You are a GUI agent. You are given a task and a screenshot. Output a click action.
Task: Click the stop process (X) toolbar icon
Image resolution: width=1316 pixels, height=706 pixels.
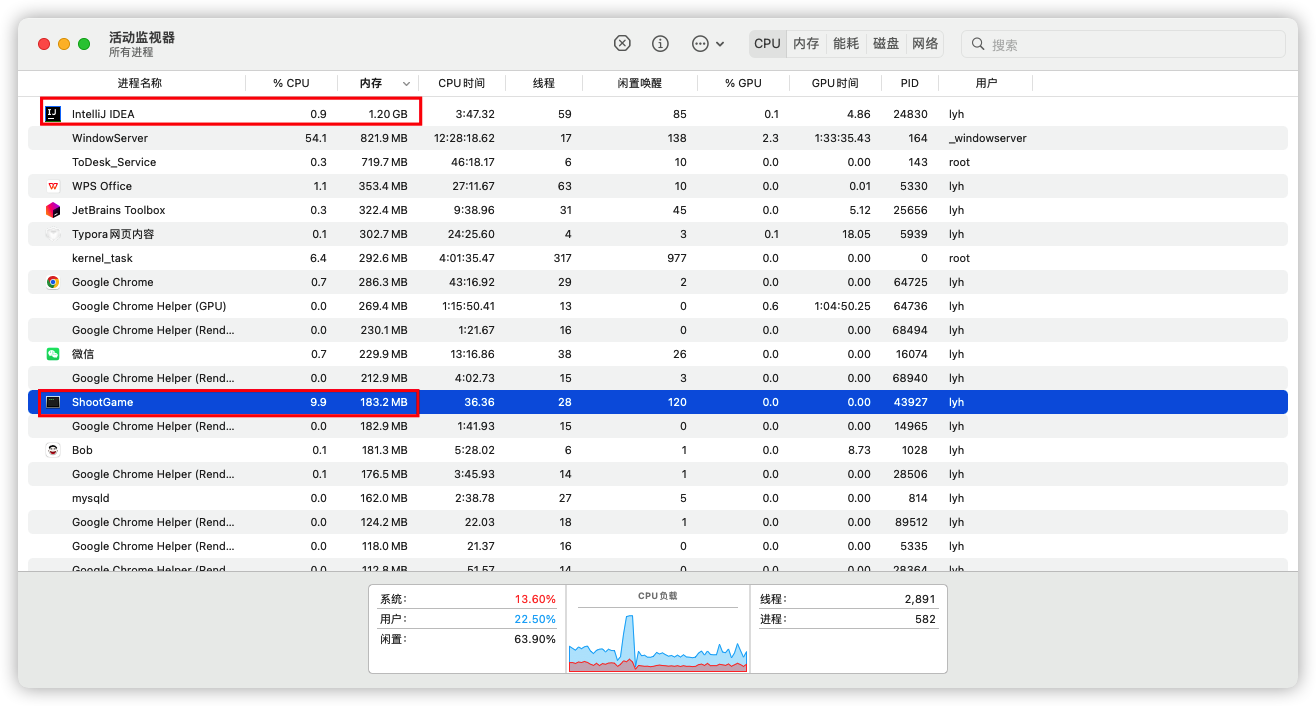(622, 44)
